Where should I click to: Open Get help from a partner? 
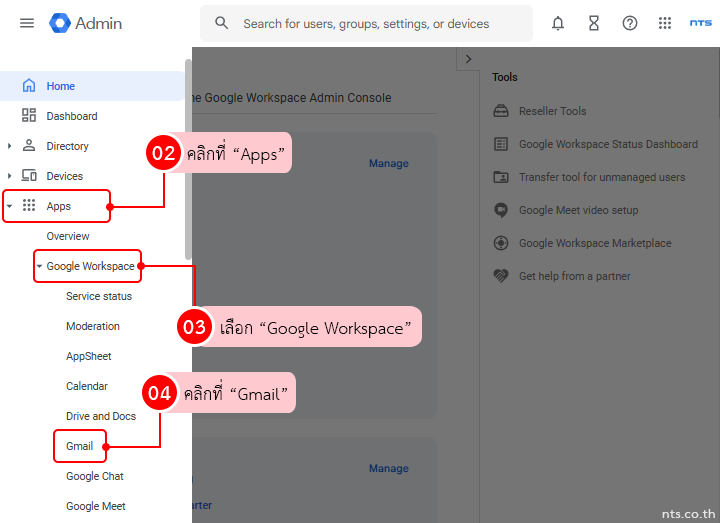point(574,276)
